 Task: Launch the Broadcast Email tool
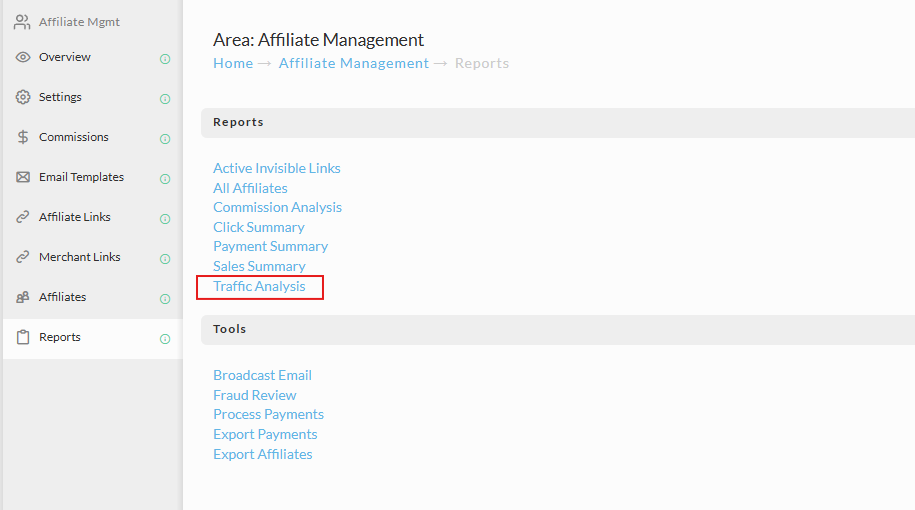[x=262, y=375]
